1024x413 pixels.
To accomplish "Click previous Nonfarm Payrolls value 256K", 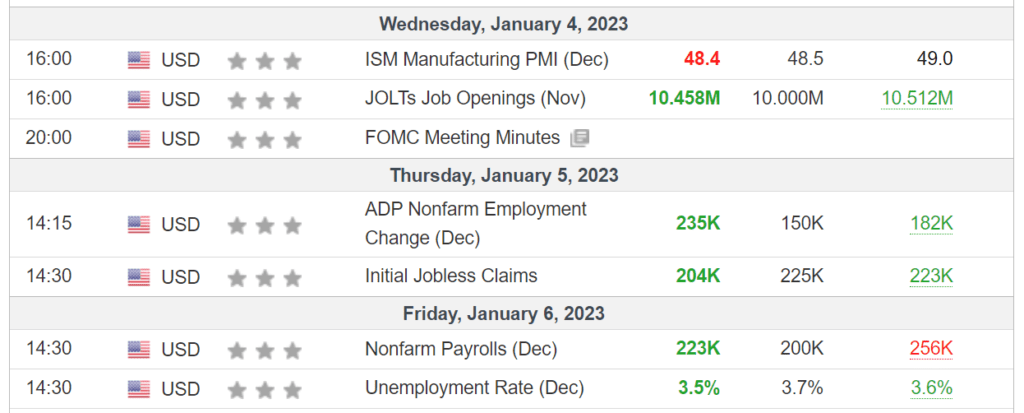I will coord(931,349).
